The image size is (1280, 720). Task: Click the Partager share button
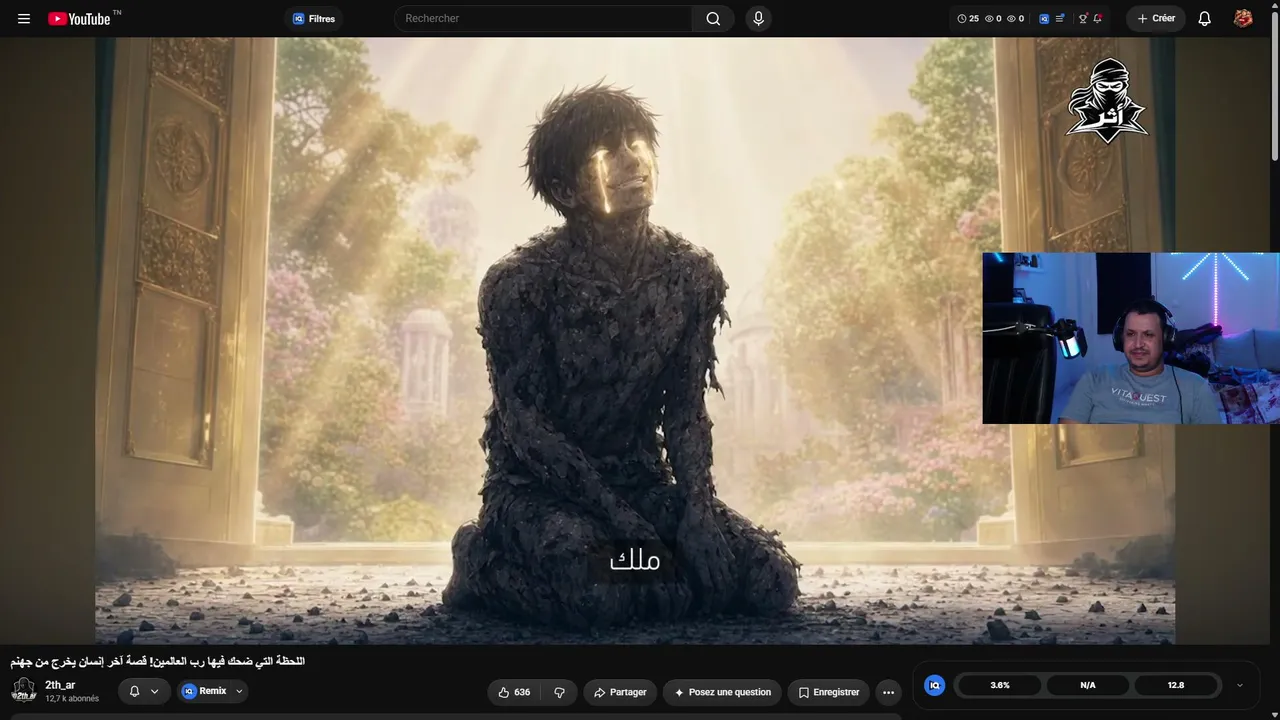point(620,692)
